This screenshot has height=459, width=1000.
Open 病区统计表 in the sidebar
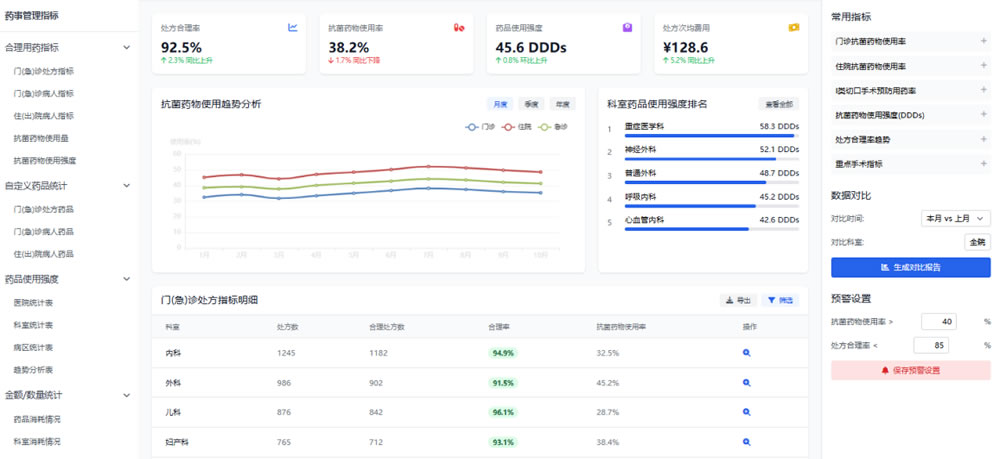33,347
